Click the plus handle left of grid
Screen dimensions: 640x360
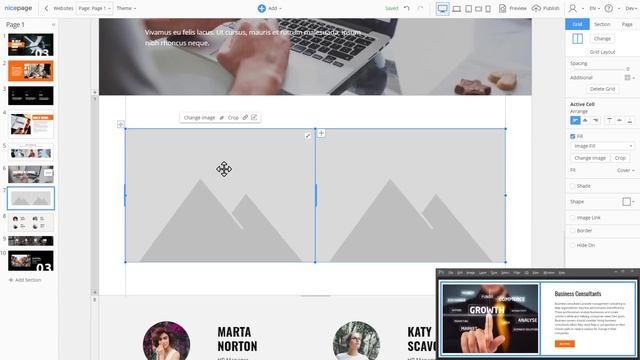(121, 124)
